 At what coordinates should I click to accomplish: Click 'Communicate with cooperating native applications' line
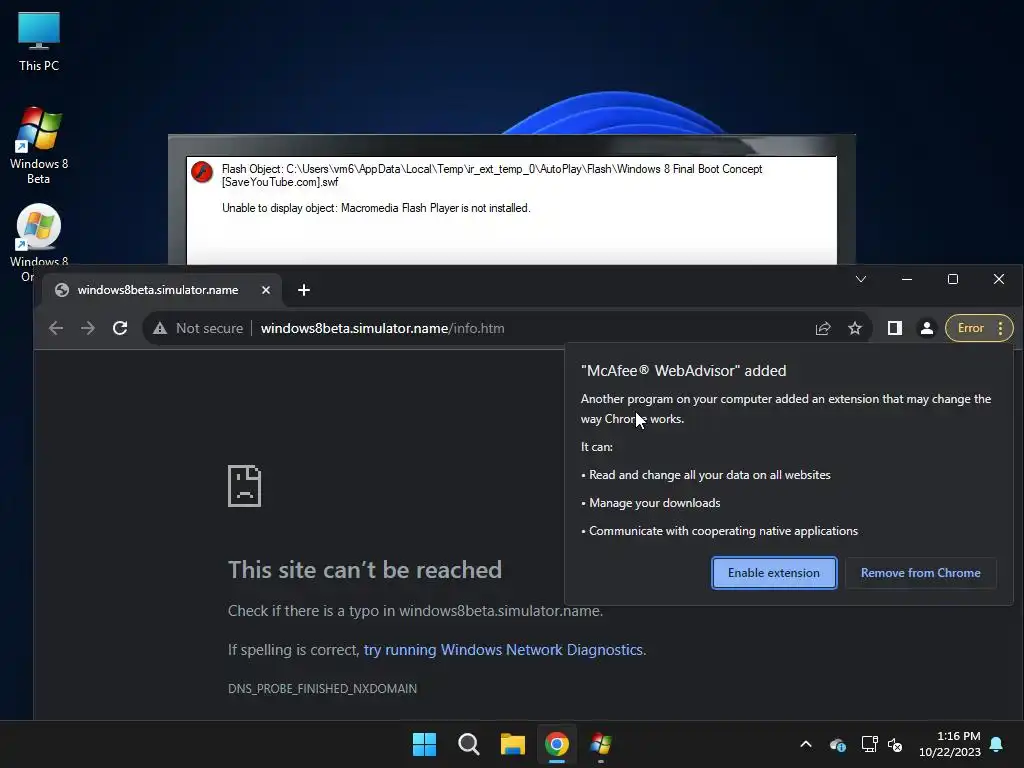point(724,531)
